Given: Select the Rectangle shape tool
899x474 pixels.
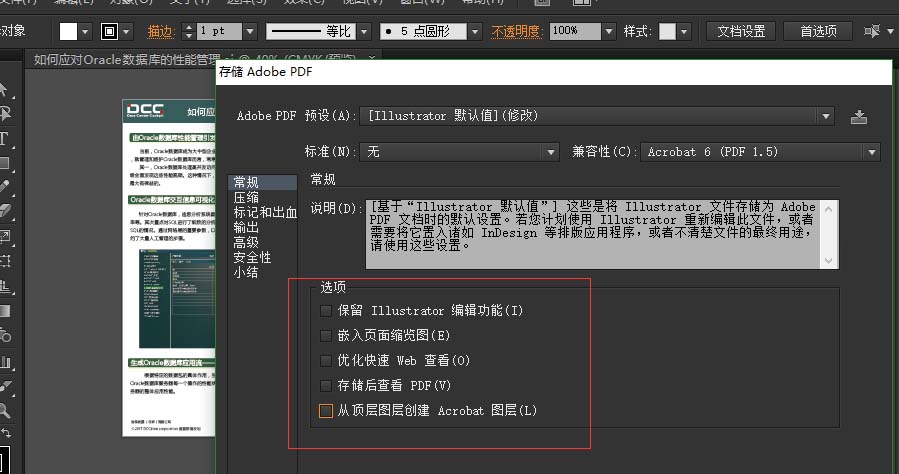Looking at the screenshot, I should (x=5, y=163).
